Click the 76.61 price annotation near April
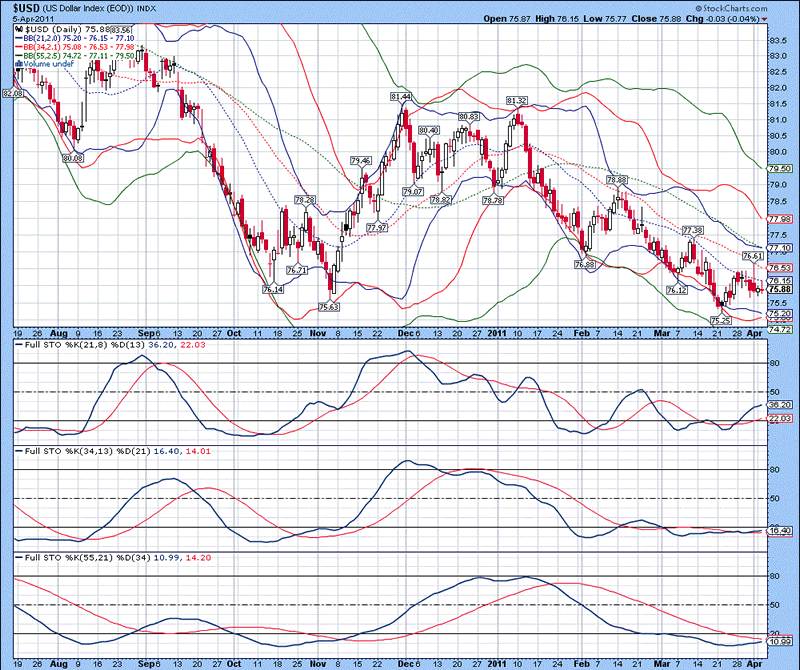This screenshot has height=670, width=800. 752,256
